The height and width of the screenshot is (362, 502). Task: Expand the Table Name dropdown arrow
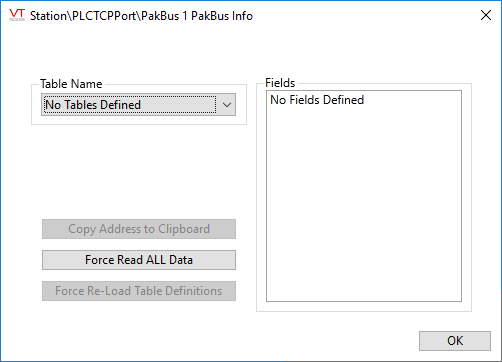point(227,105)
